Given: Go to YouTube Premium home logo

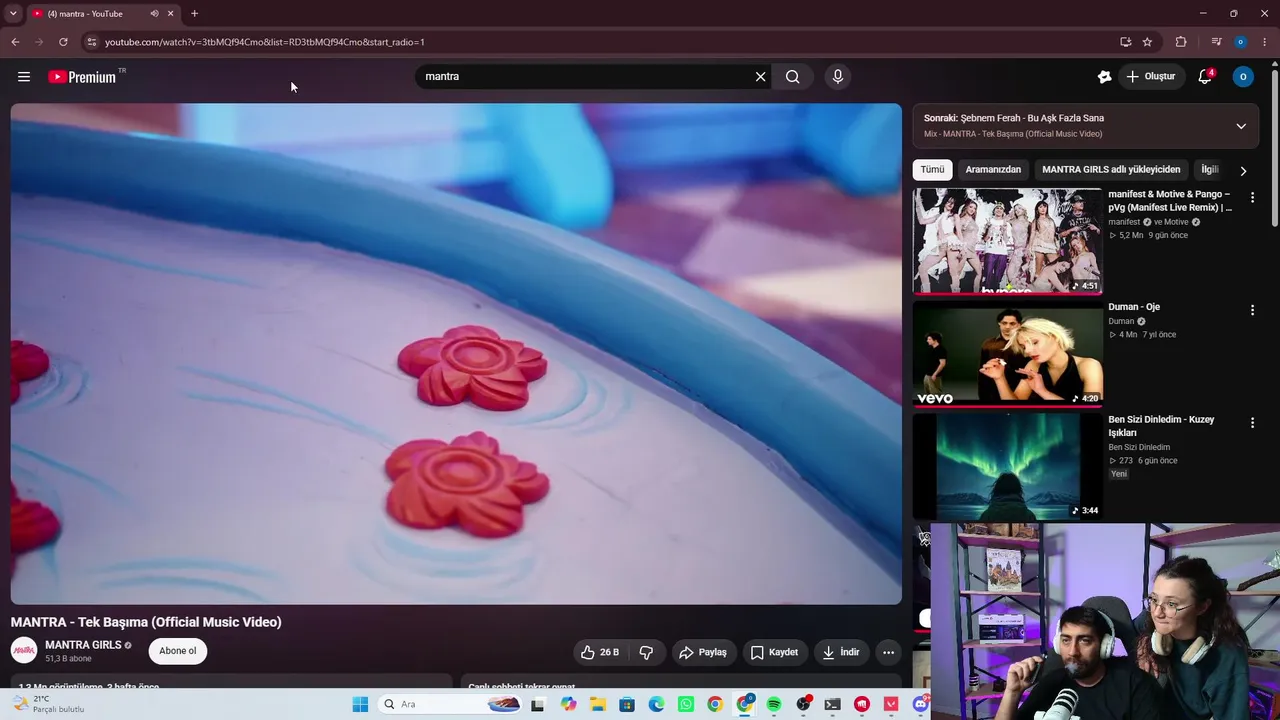Looking at the screenshot, I should point(82,77).
